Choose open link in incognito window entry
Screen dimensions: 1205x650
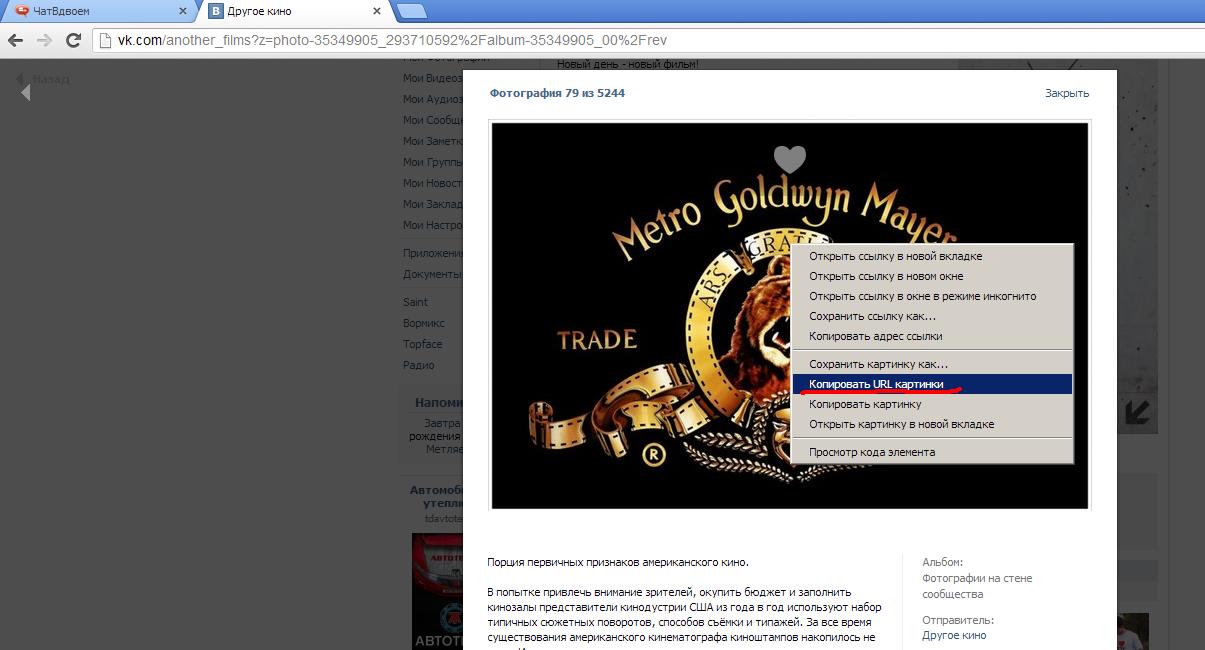[x=932, y=296]
